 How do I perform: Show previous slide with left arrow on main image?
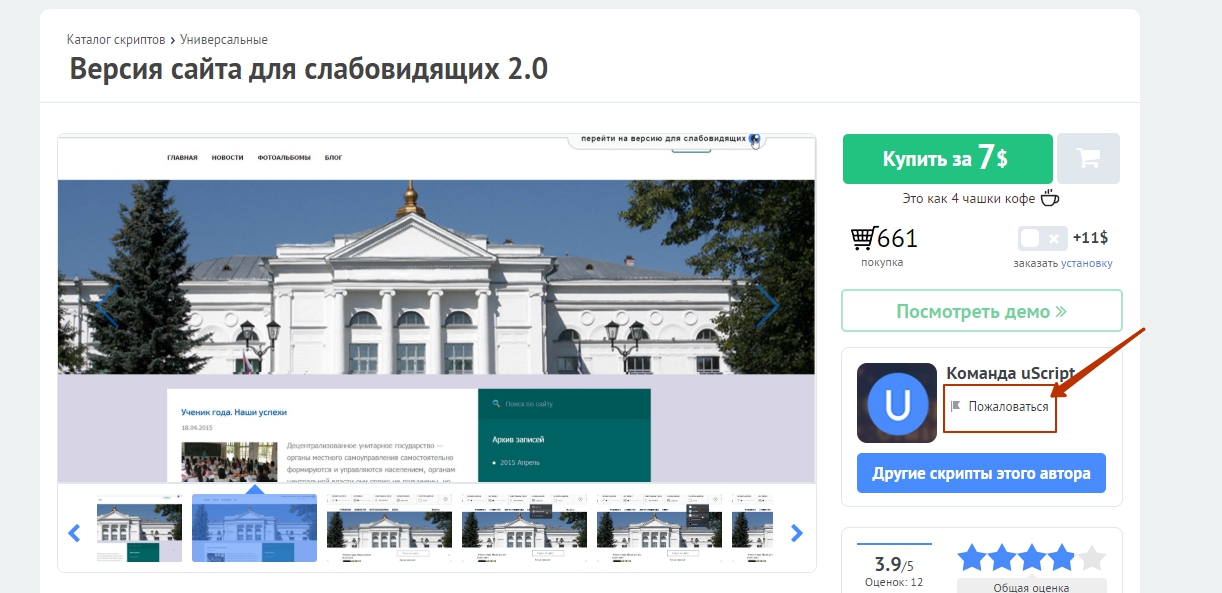107,308
